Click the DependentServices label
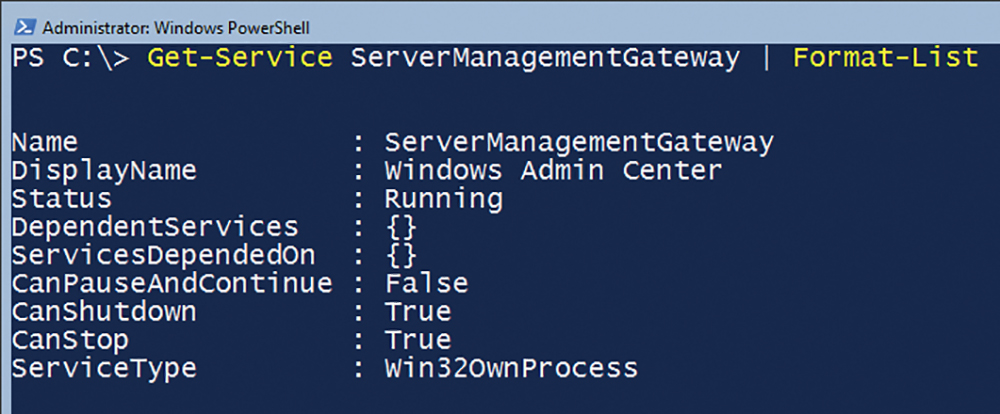Screen dimensions: 1000x414 point(155,228)
